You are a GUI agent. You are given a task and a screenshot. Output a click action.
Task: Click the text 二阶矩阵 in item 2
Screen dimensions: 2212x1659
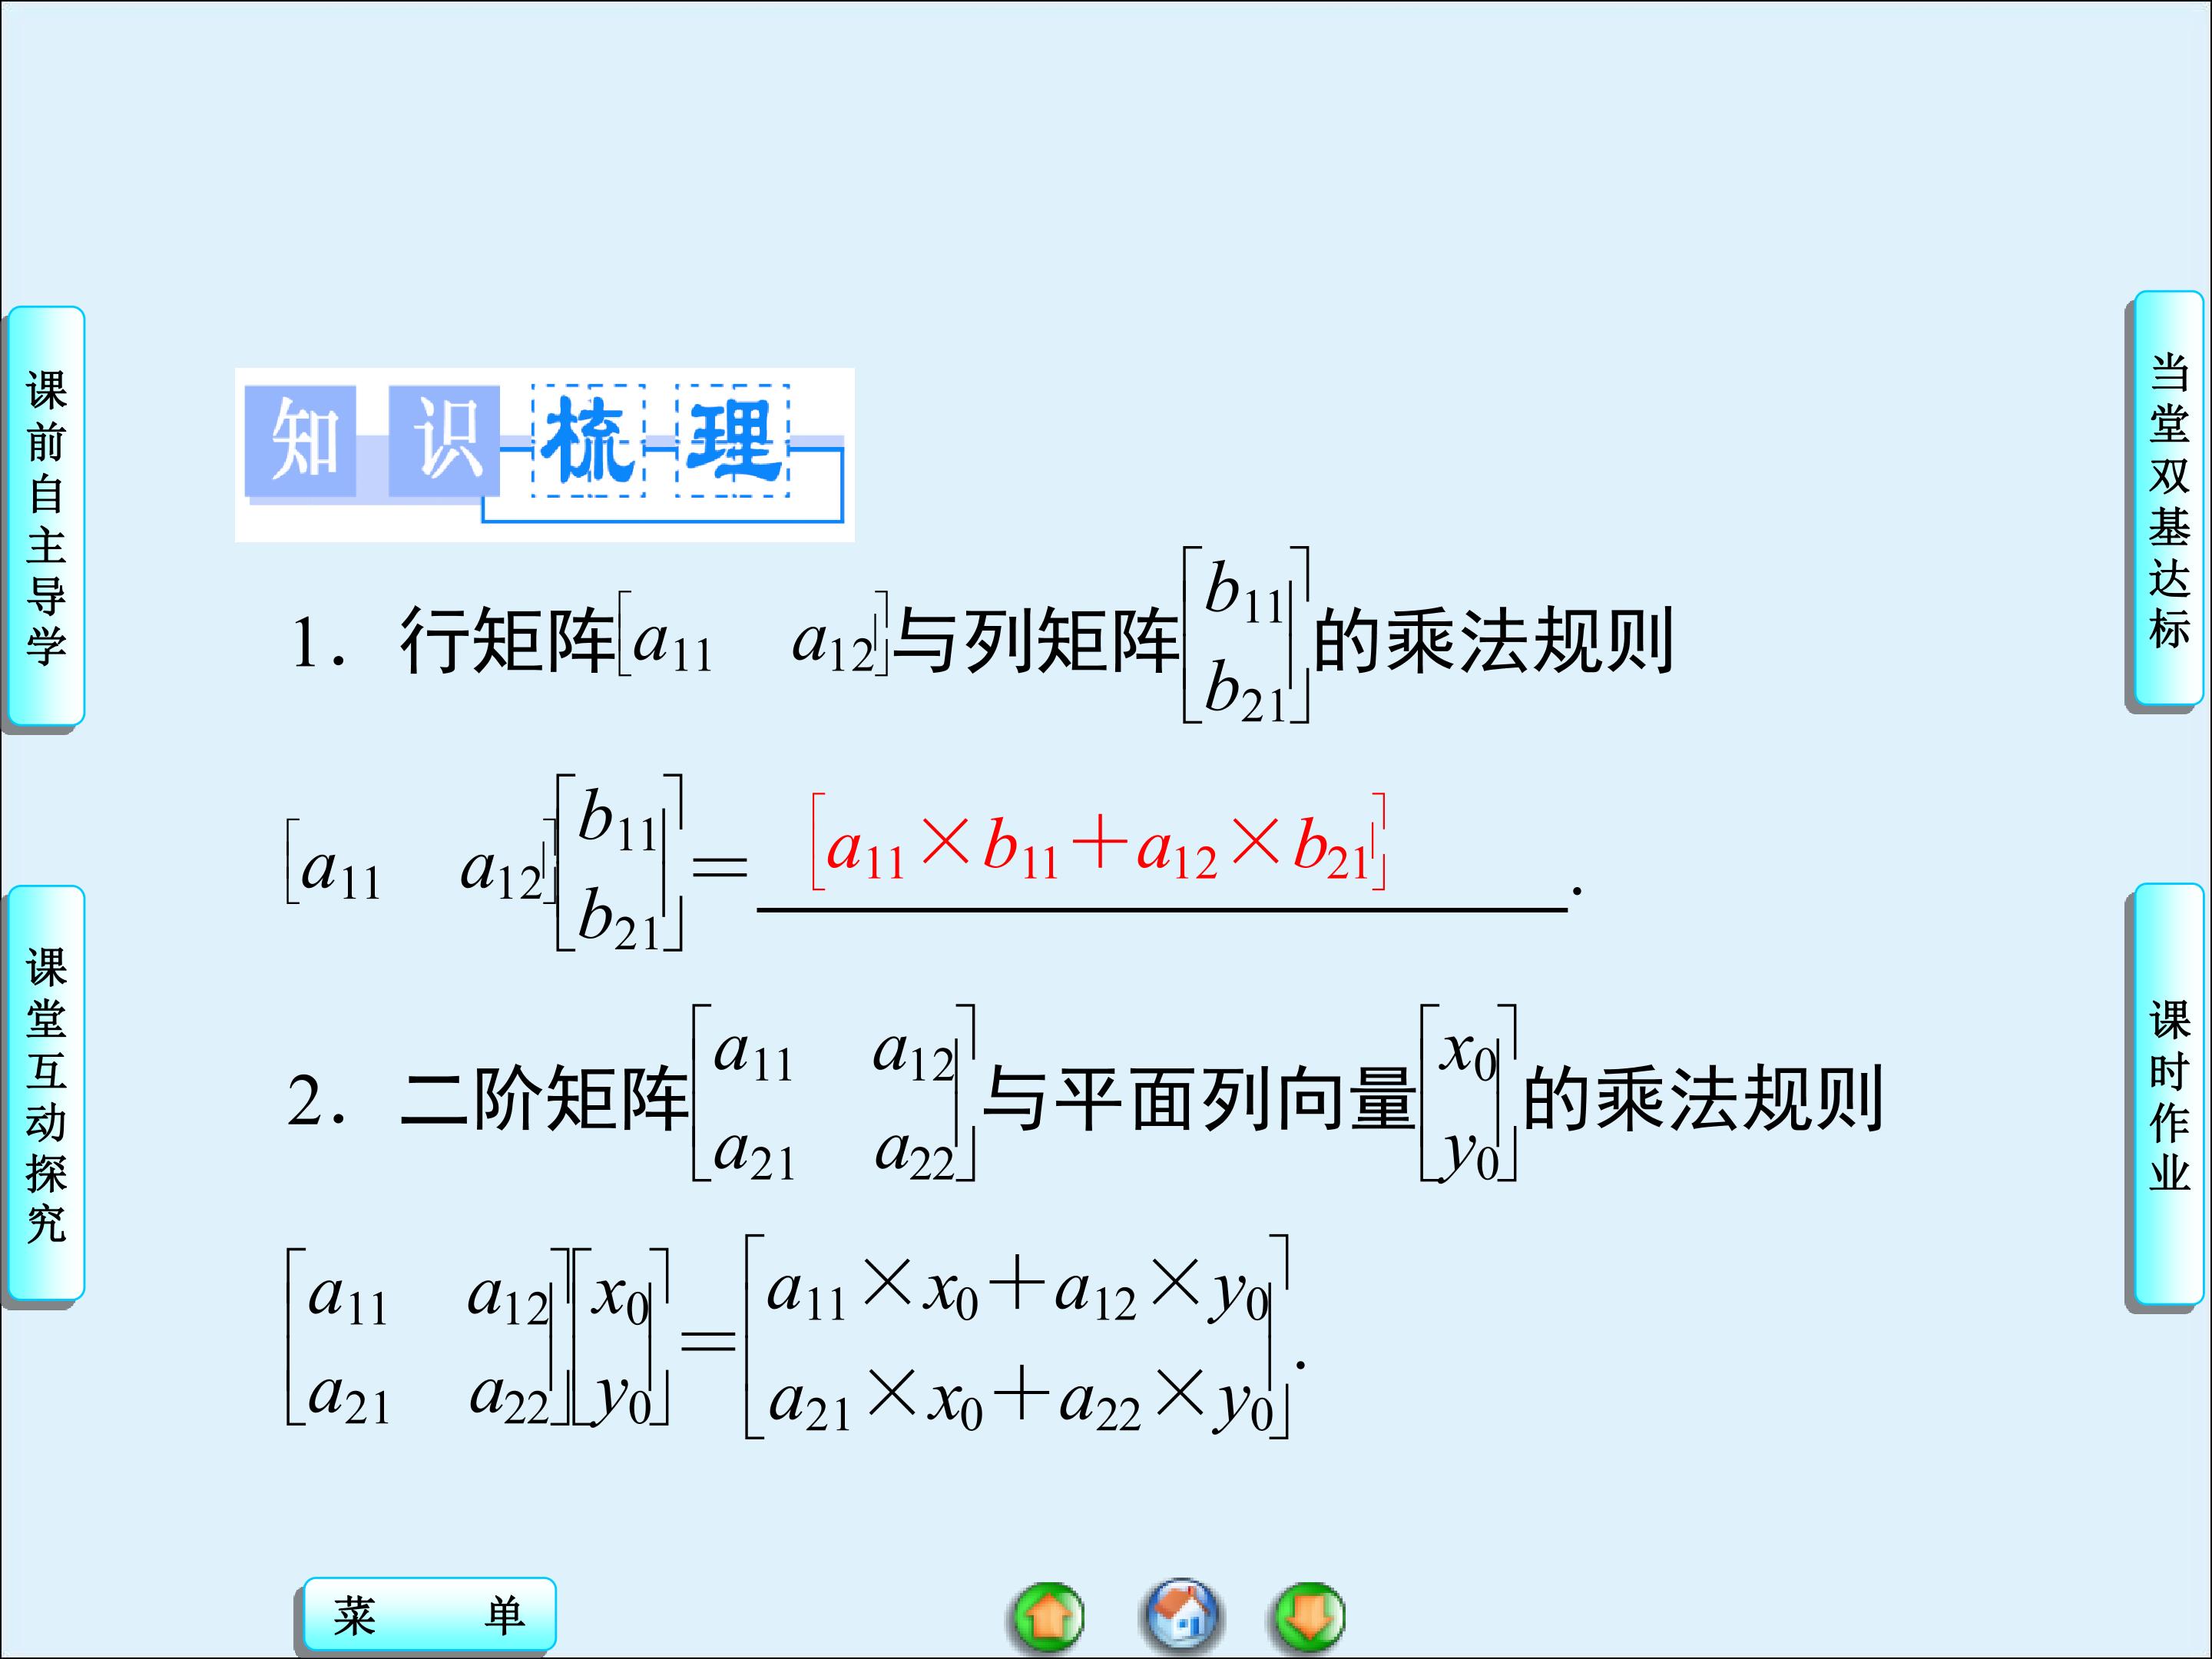tap(545, 1098)
